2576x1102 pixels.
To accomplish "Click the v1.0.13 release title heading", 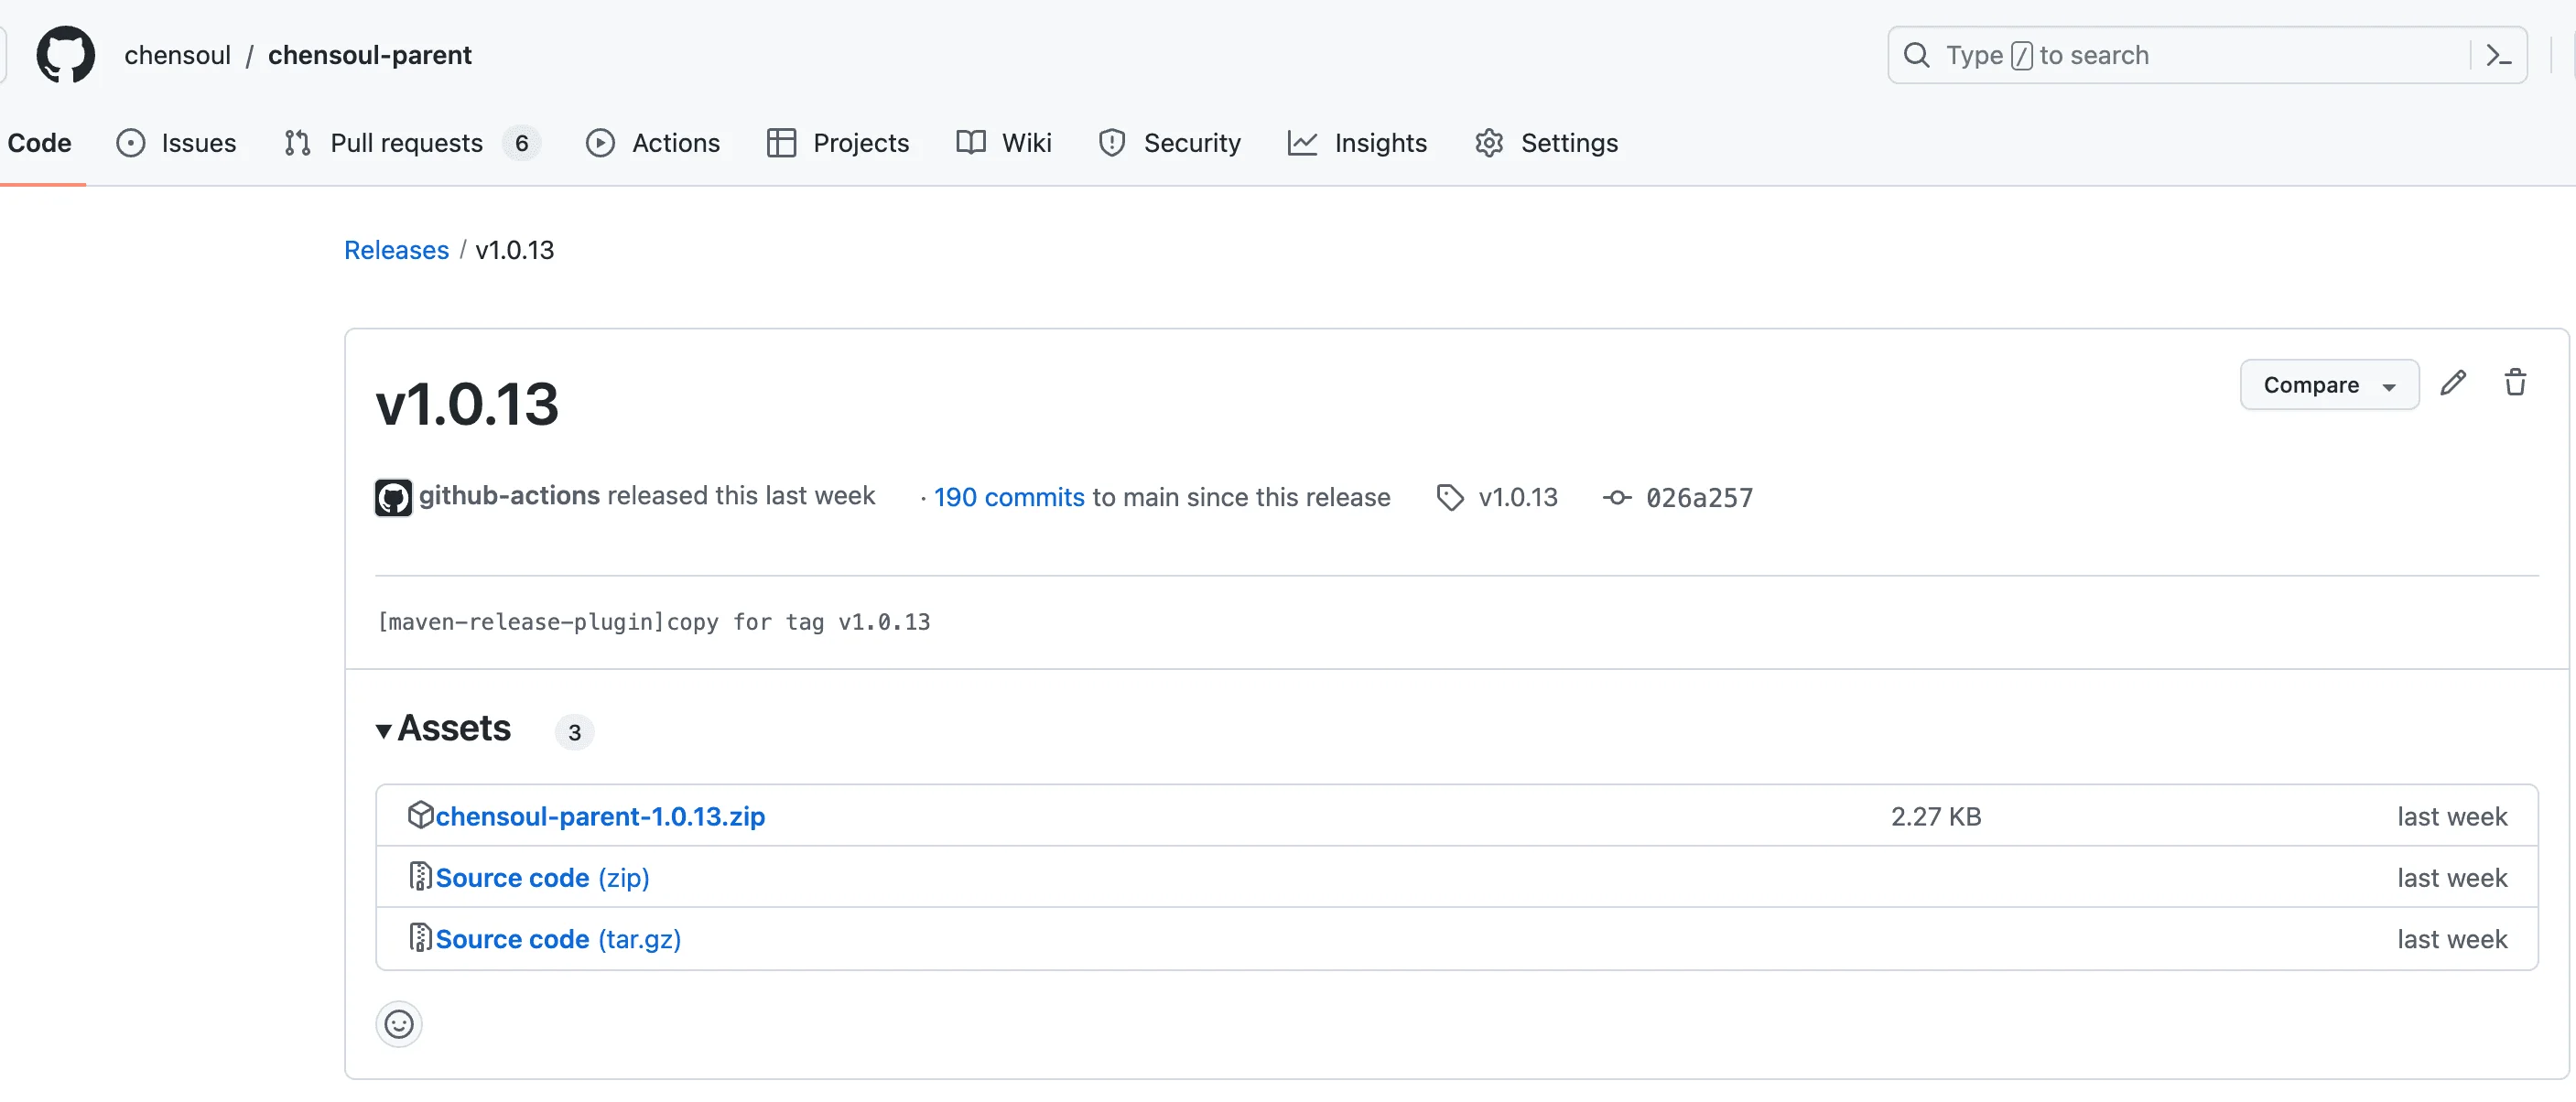I will (x=467, y=404).
